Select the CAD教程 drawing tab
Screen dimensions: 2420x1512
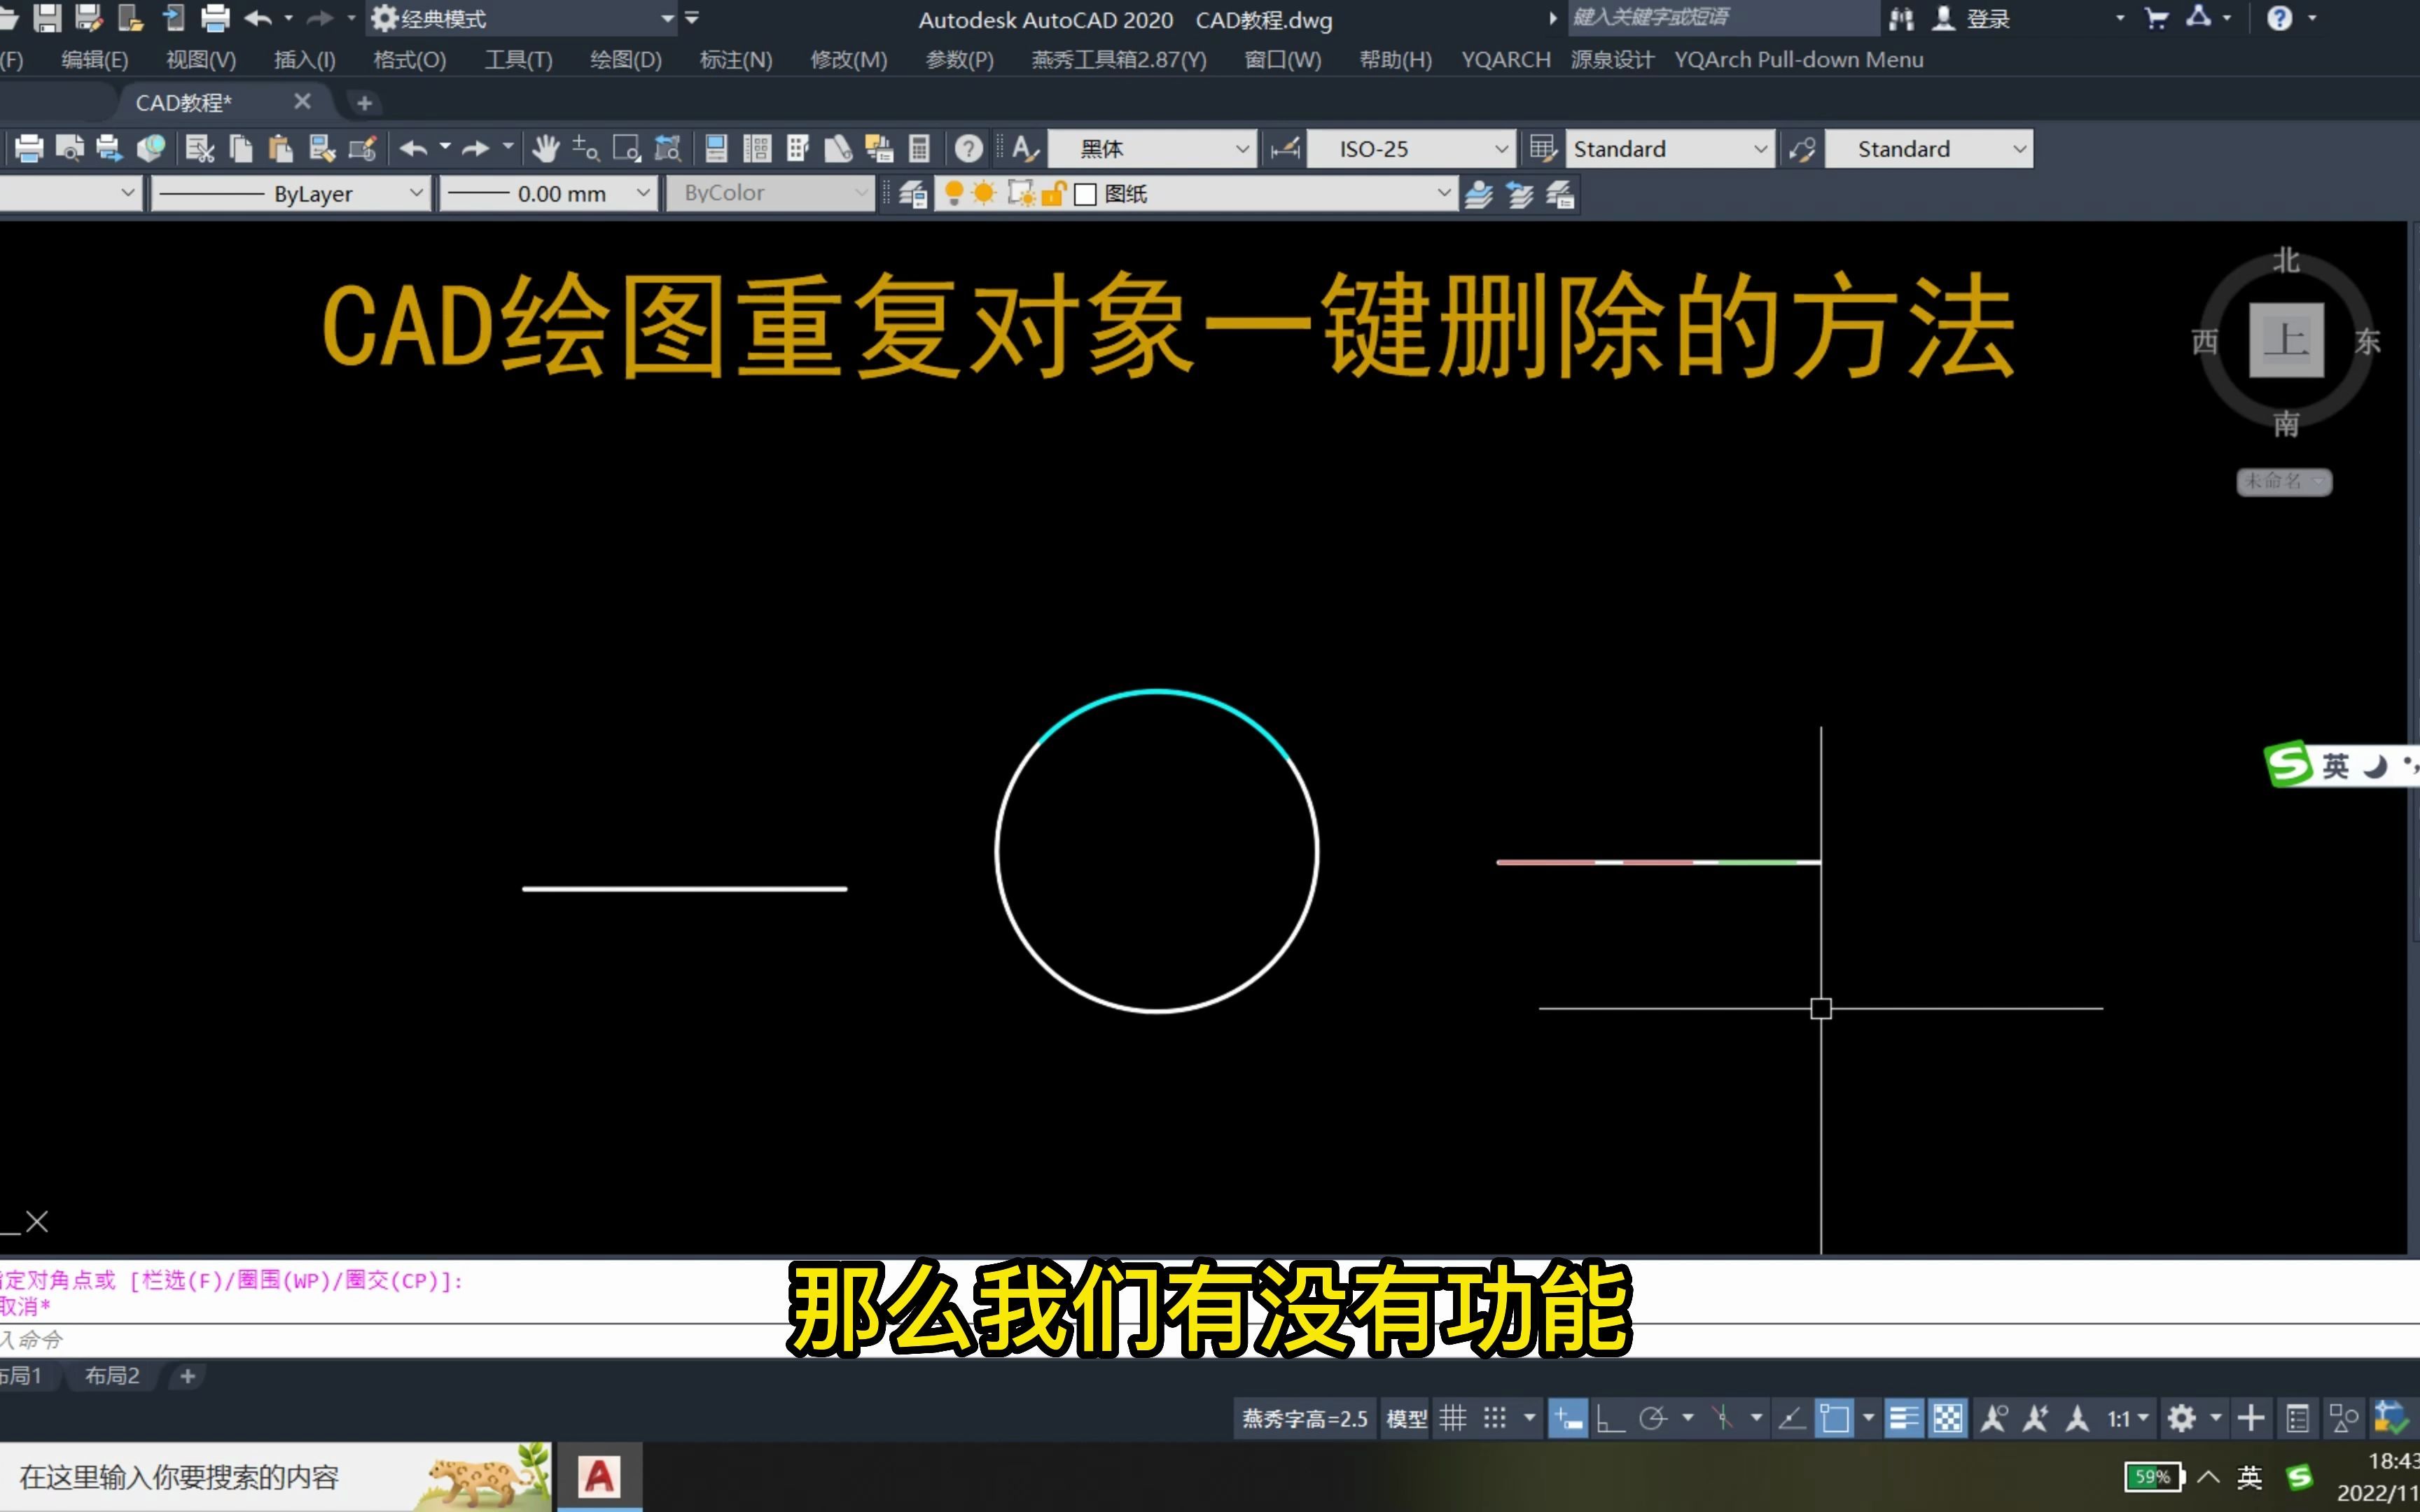click(x=179, y=101)
